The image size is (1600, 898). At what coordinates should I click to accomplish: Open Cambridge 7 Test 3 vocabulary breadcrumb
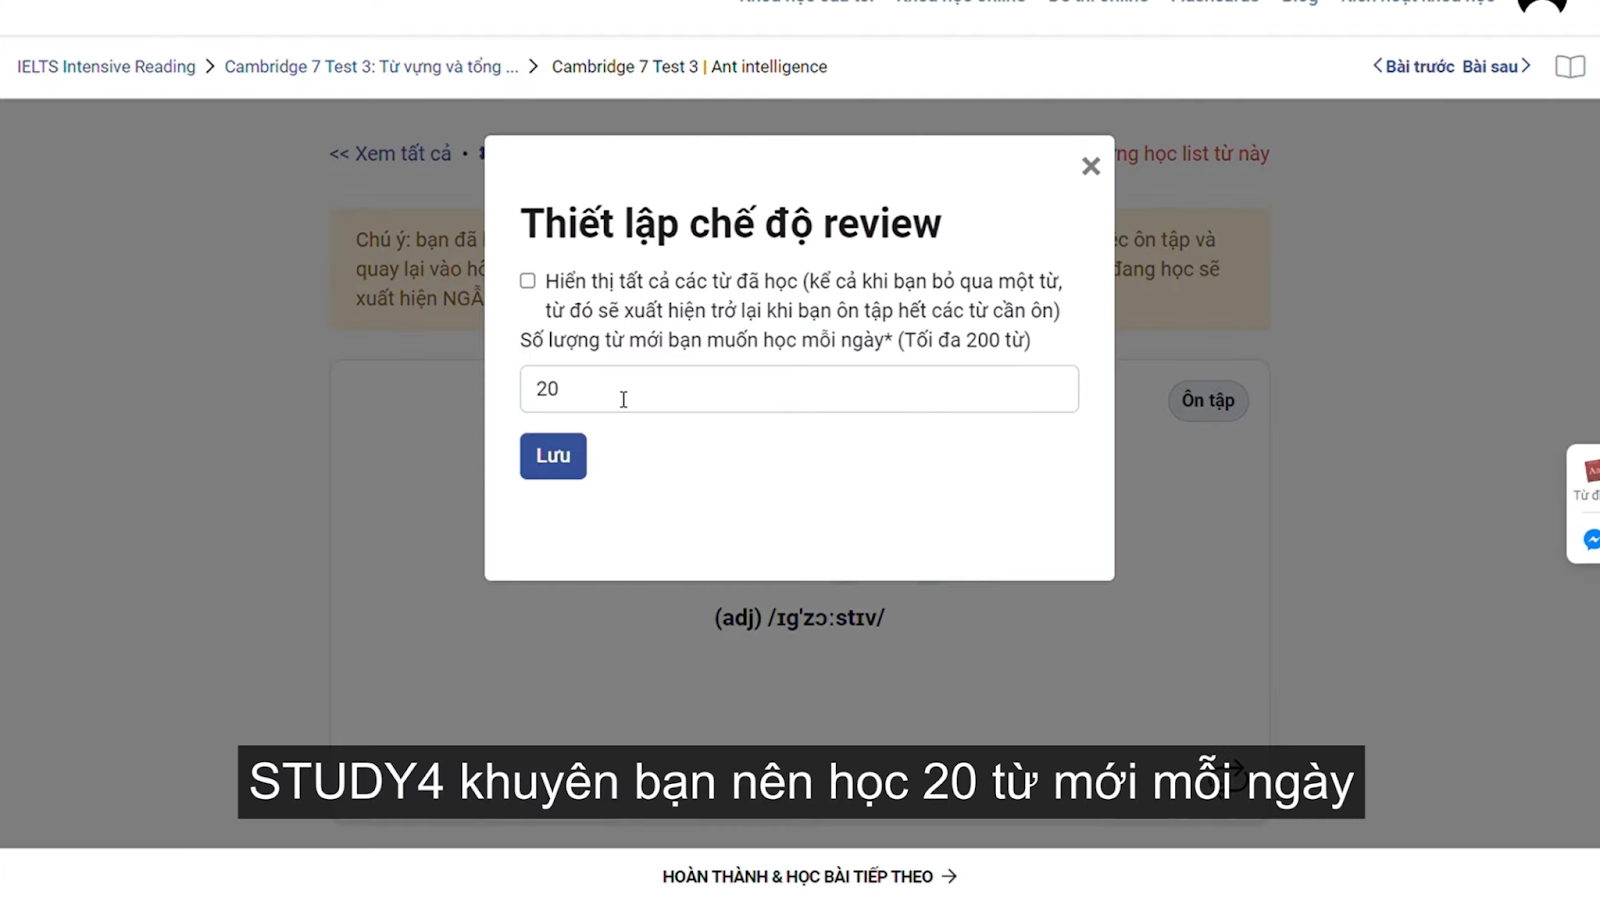(x=371, y=67)
